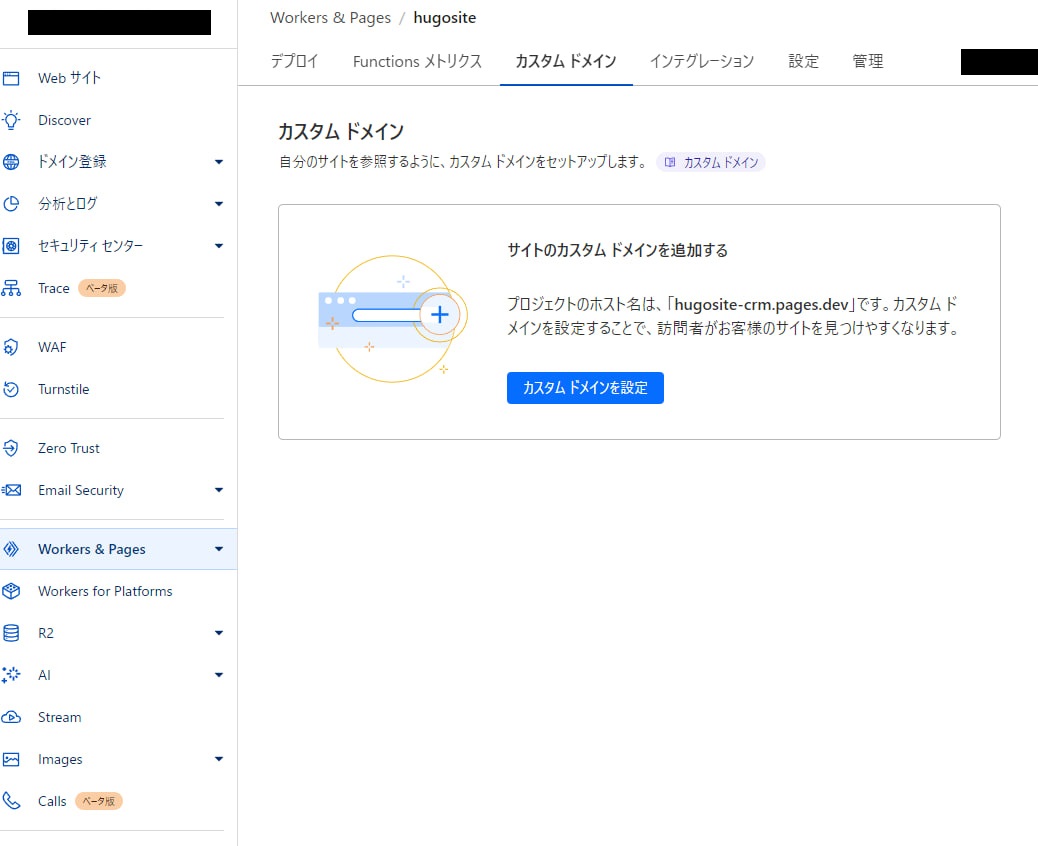Go to Workers & Pages breadcrumb link
The height and width of the screenshot is (846, 1038).
330,18
